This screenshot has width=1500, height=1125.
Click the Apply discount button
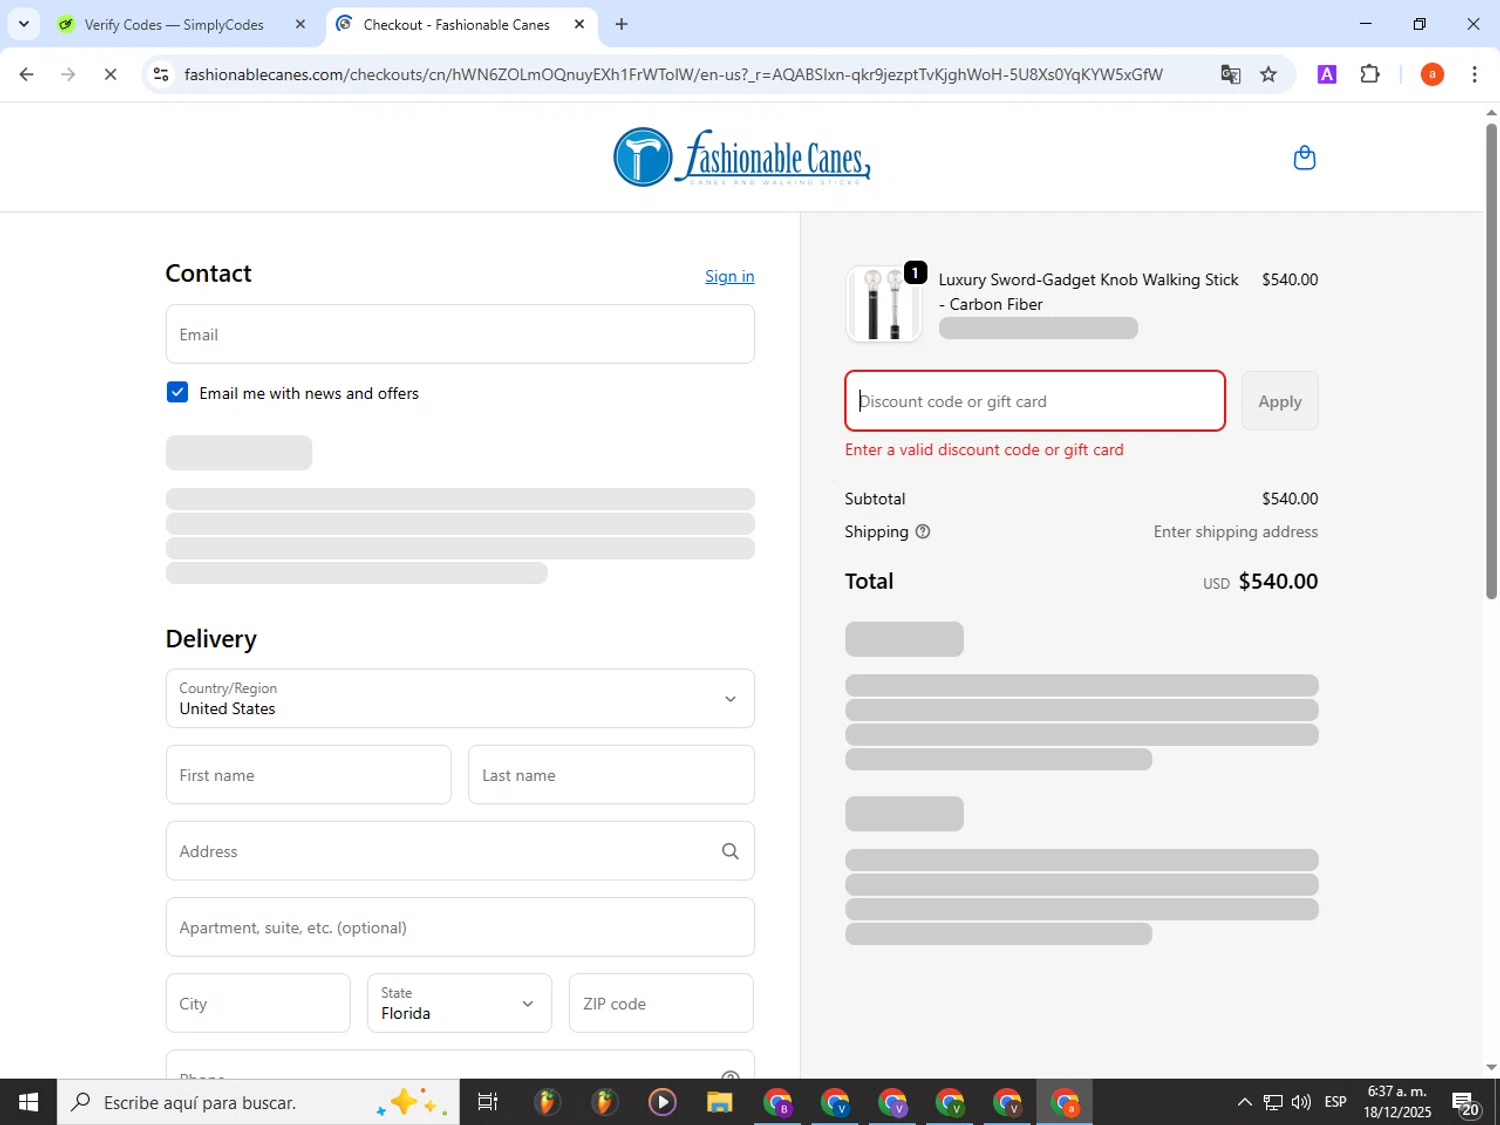[x=1279, y=401]
